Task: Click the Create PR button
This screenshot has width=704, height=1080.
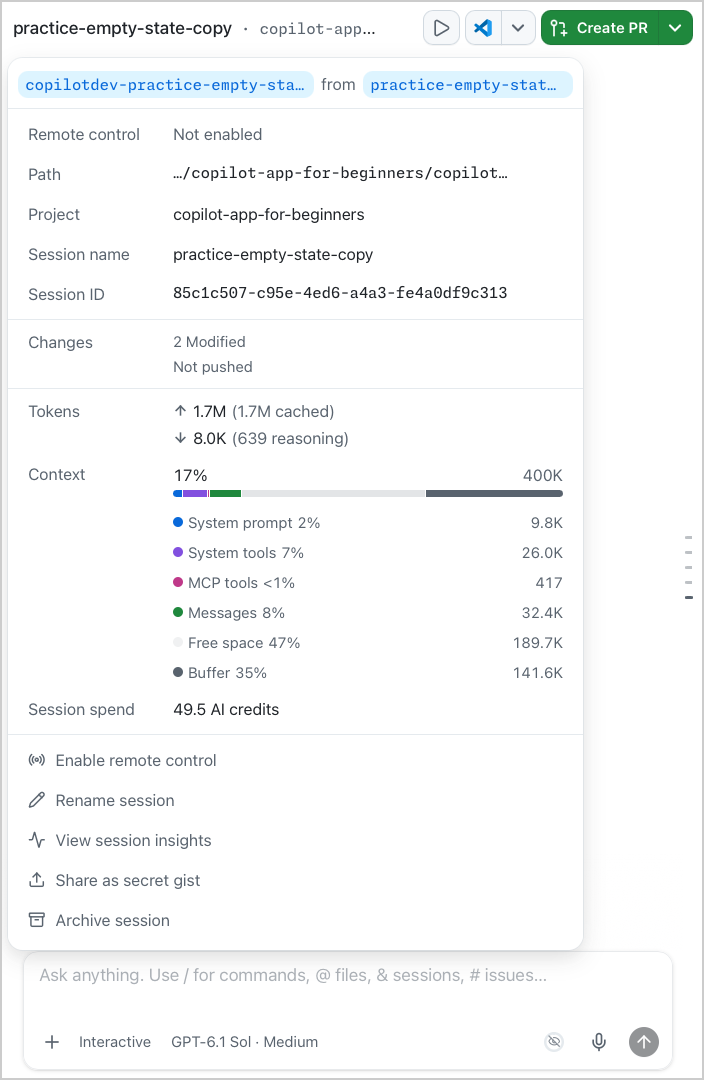Action: (x=599, y=28)
